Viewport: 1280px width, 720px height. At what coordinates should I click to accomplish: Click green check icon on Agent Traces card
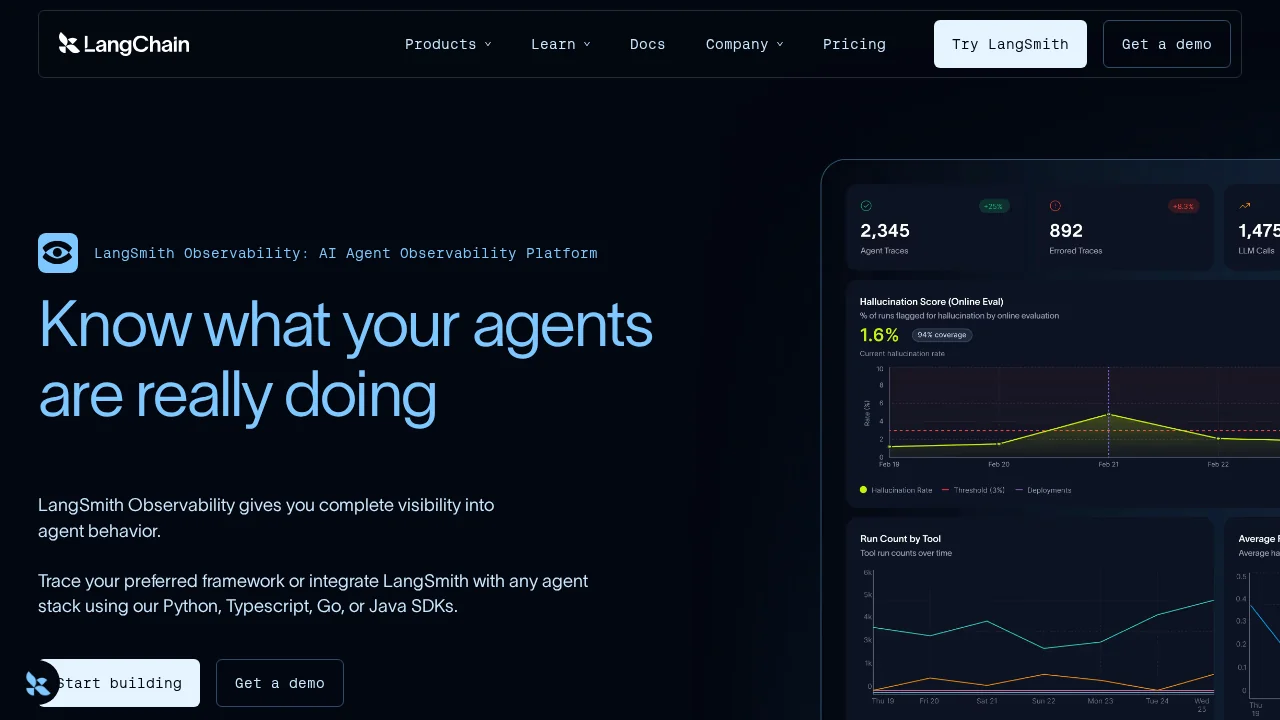(866, 206)
